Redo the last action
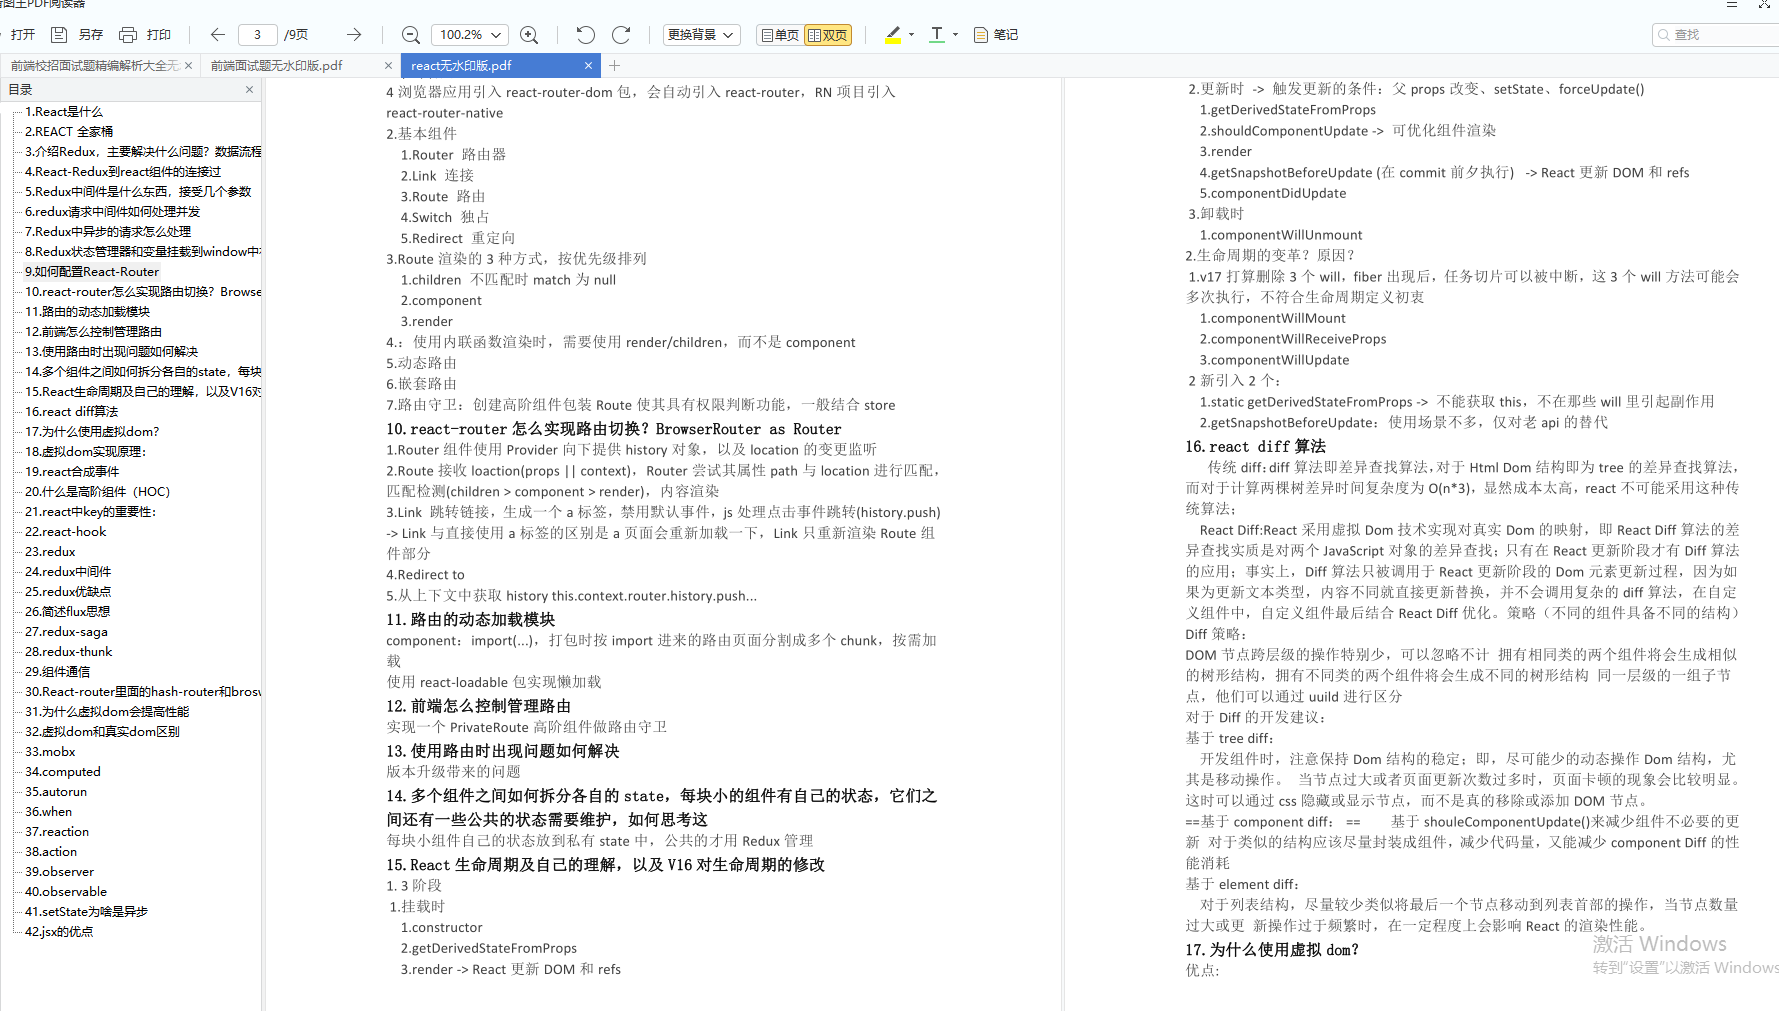This screenshot has width=1779, height=1011. coord(621,34)
